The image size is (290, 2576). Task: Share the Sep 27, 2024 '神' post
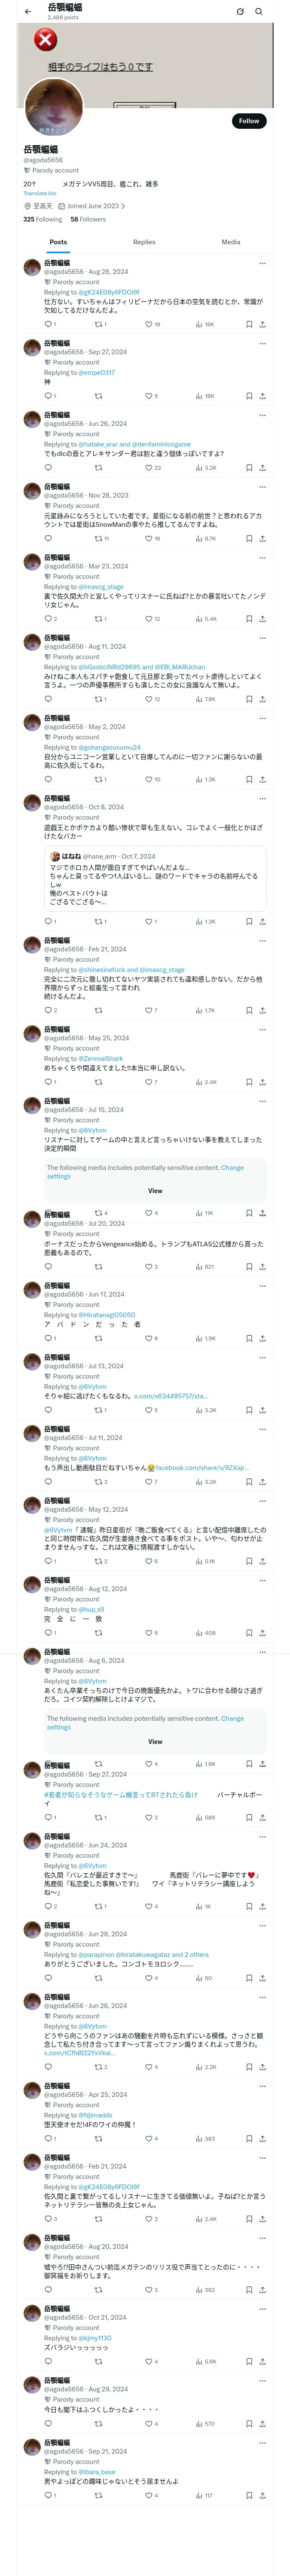263,396
